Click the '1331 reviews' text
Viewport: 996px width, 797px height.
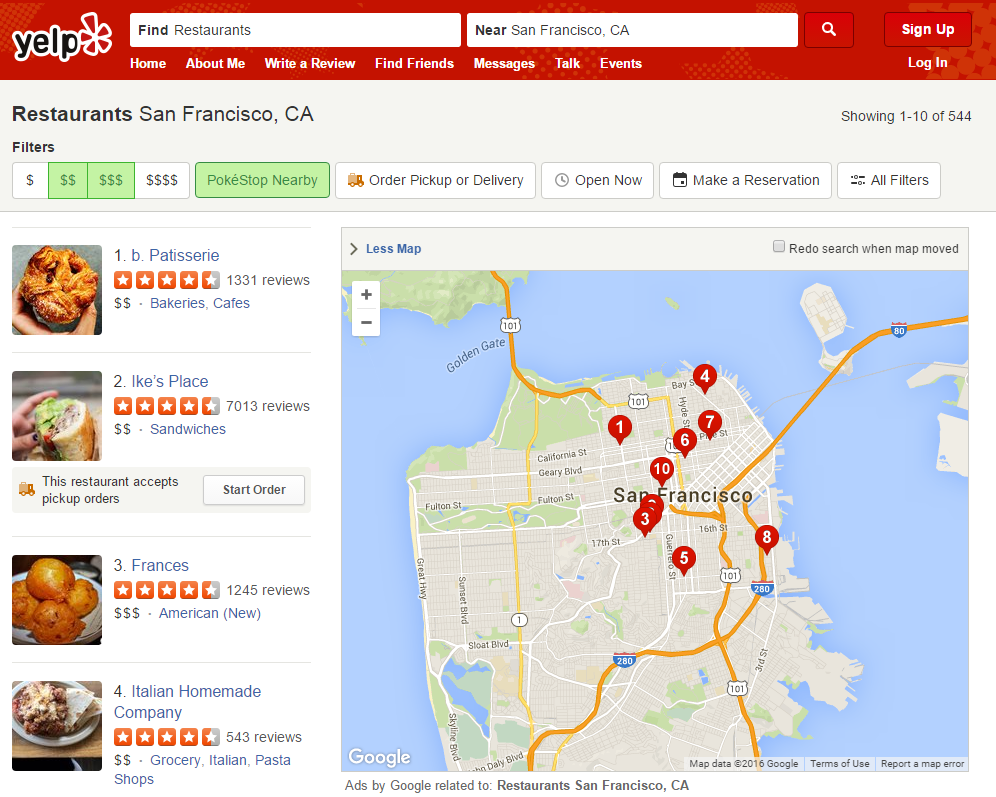coord(268,280)
